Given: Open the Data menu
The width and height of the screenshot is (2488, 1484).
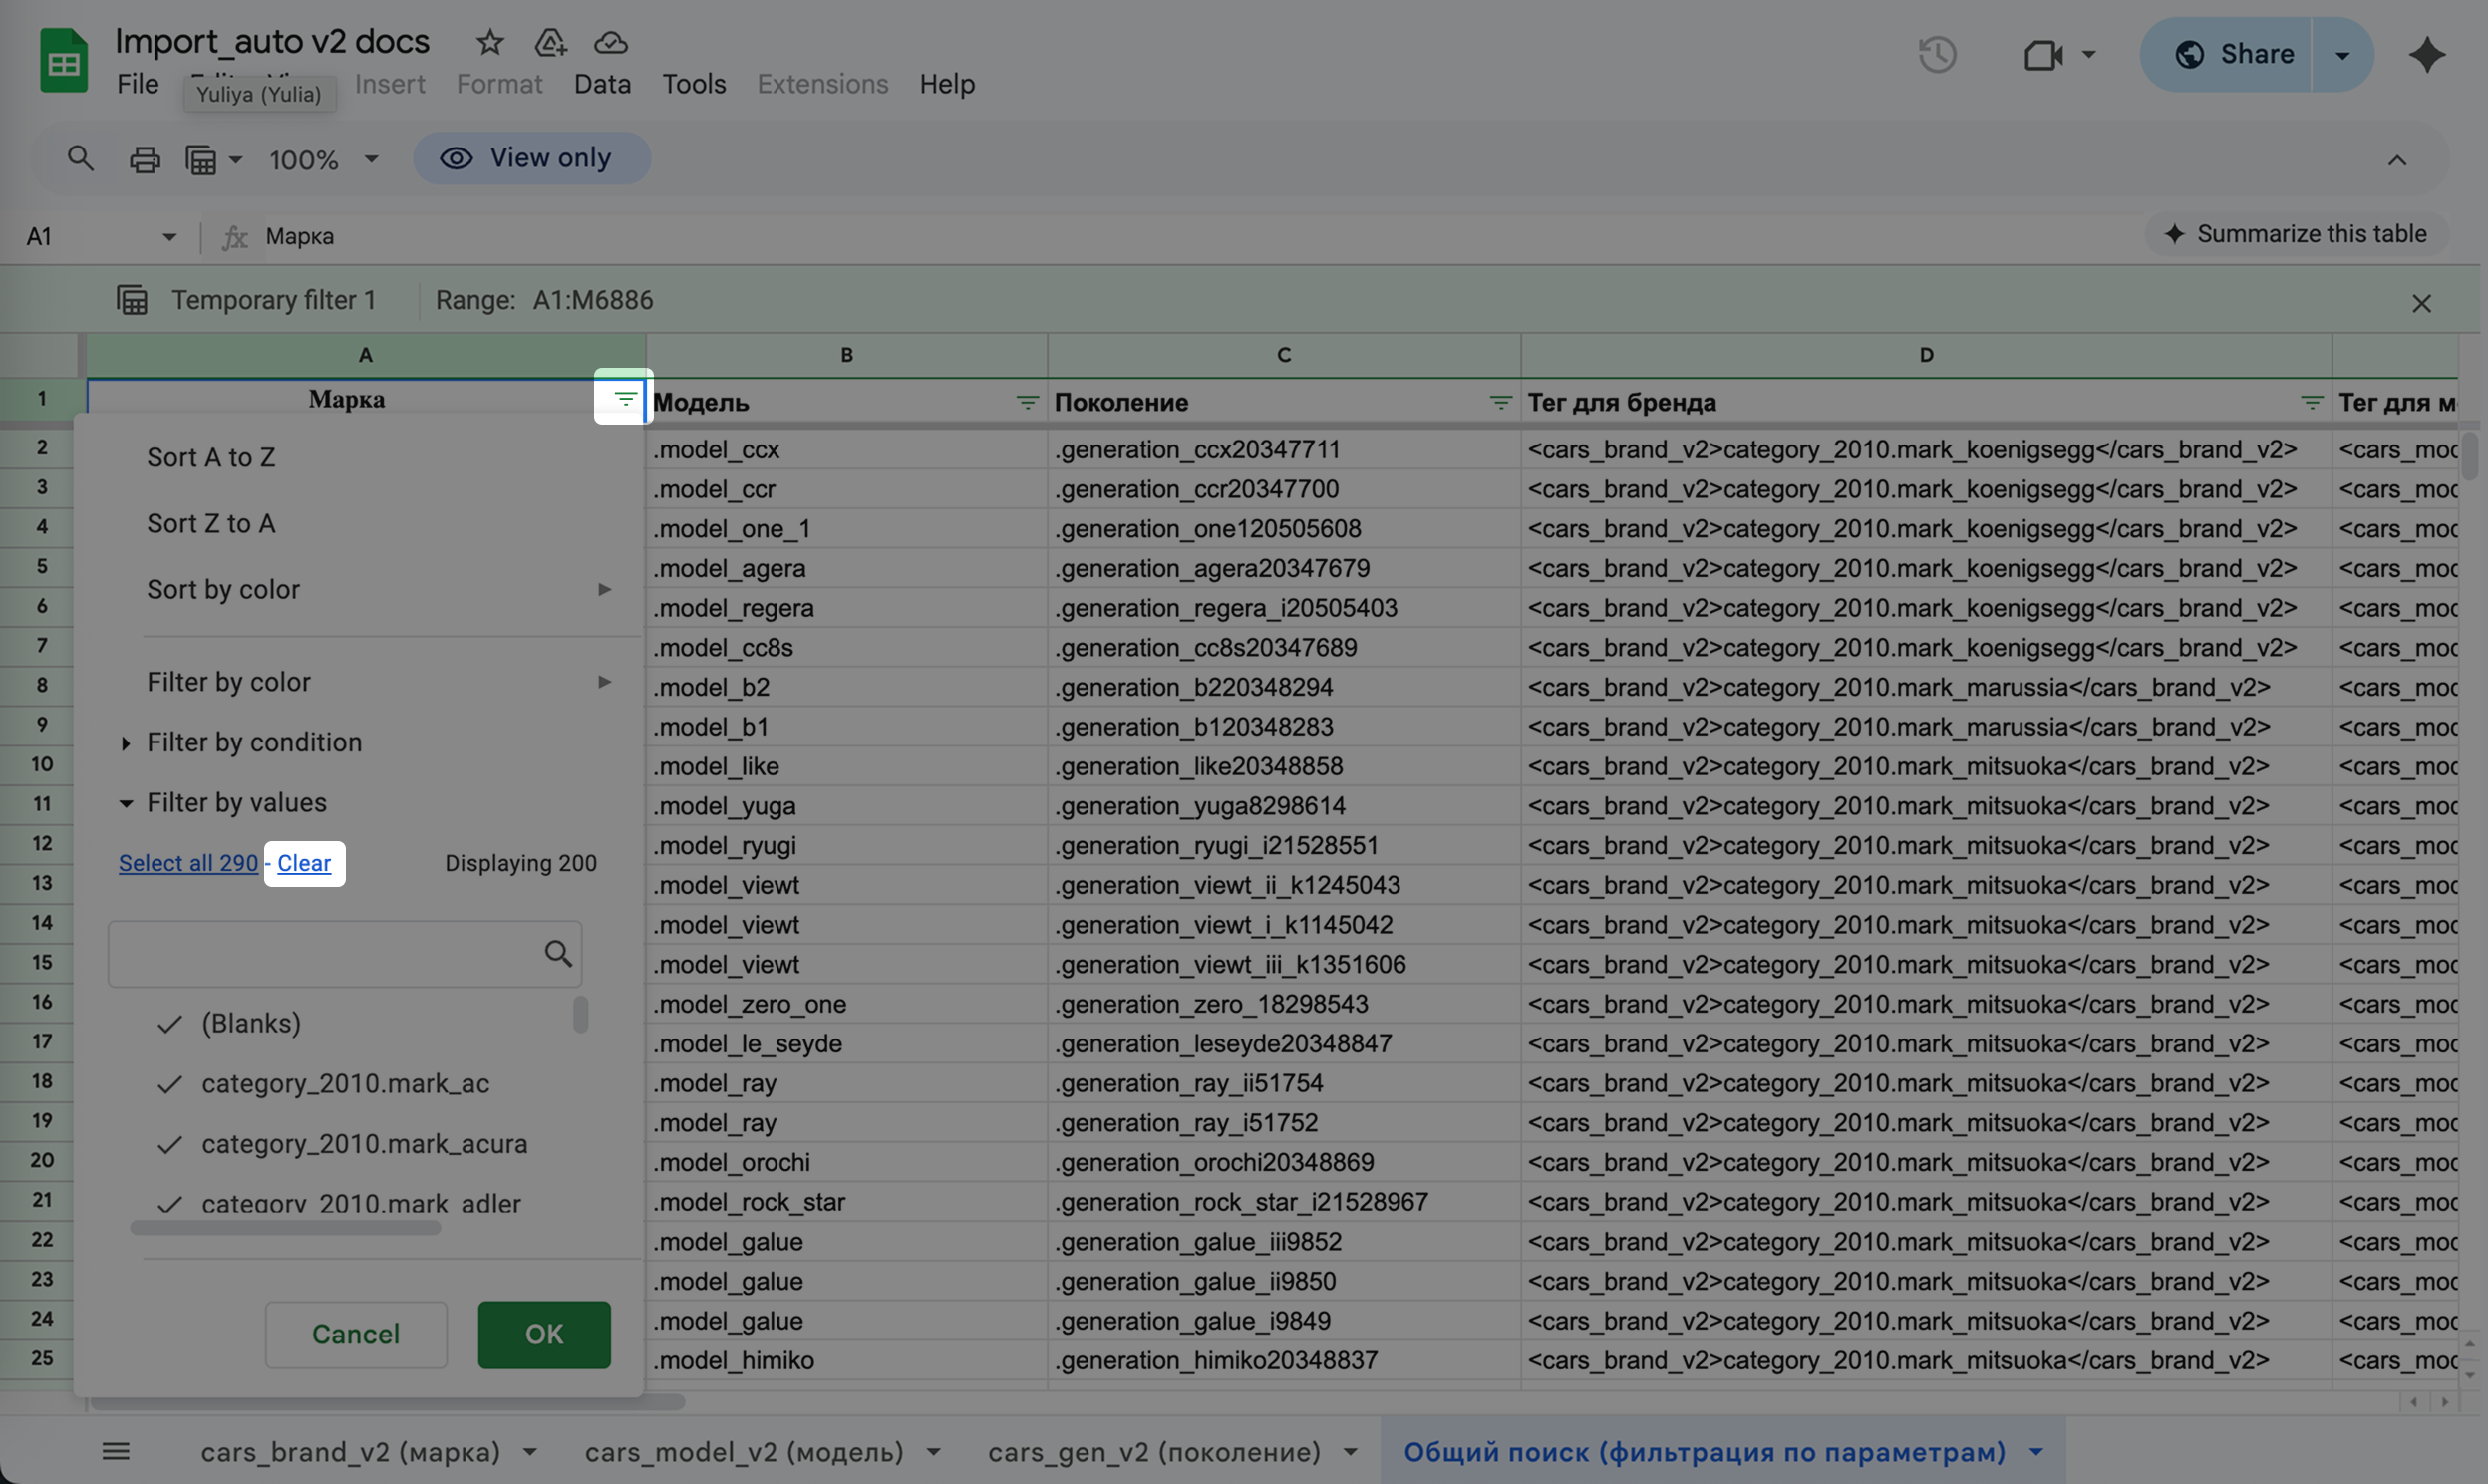Looking at the screenshot, I should click(602, 84).
